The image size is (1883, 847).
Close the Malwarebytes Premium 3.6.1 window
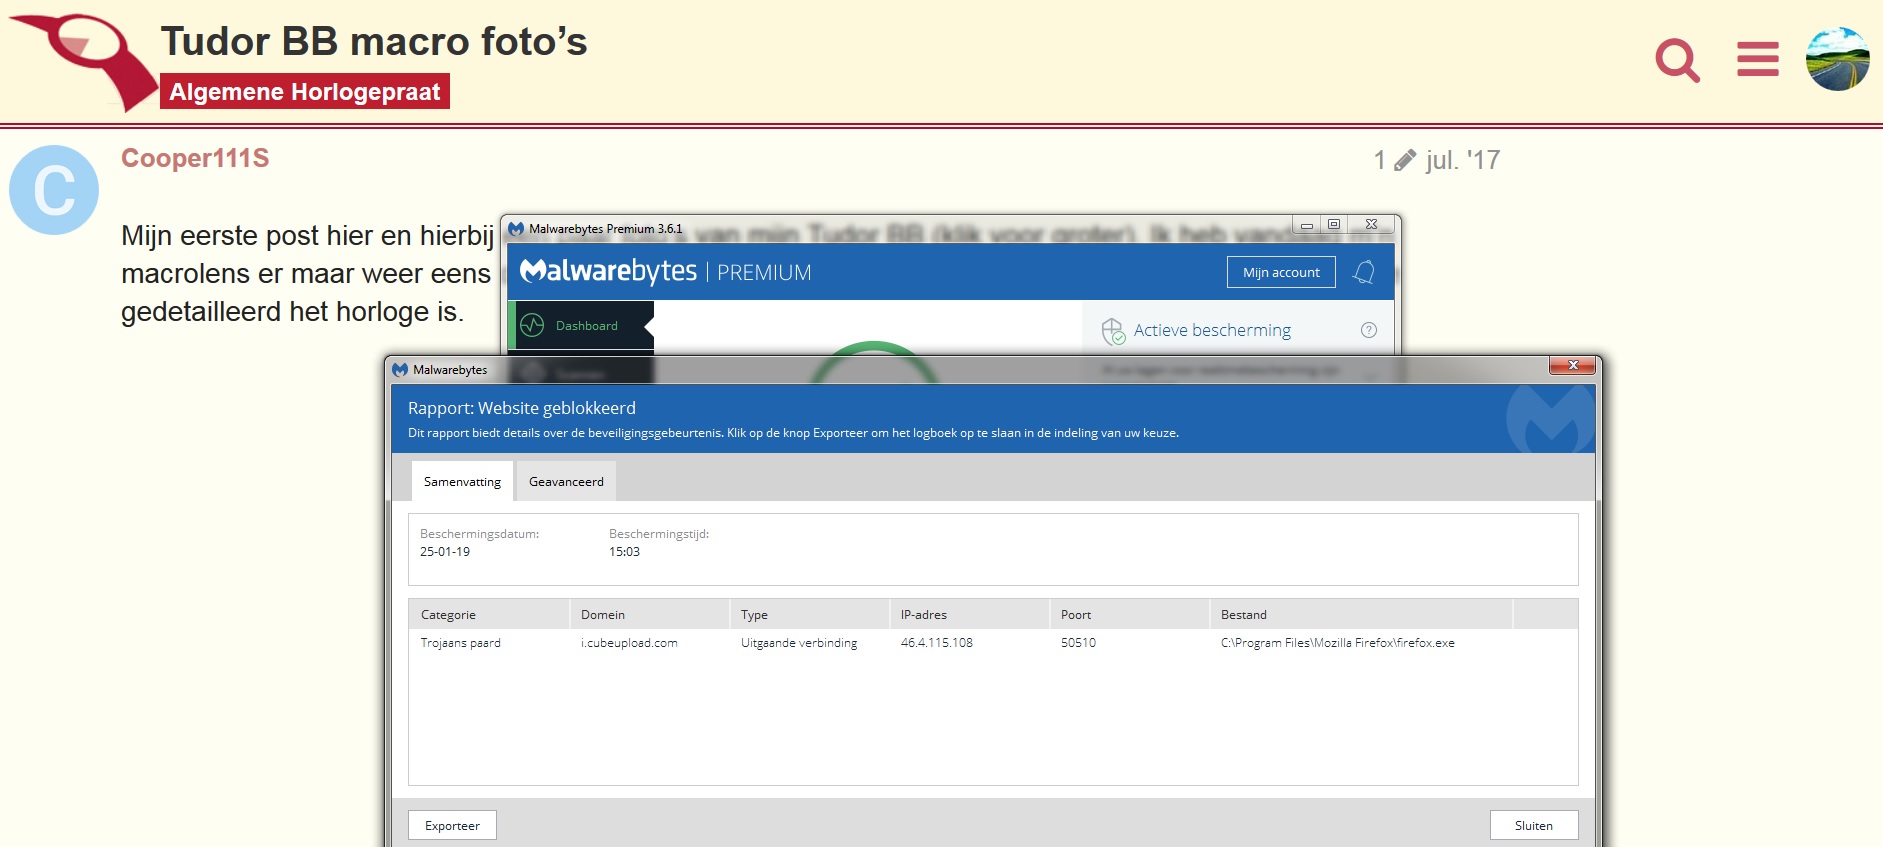tap(1372, 224)
